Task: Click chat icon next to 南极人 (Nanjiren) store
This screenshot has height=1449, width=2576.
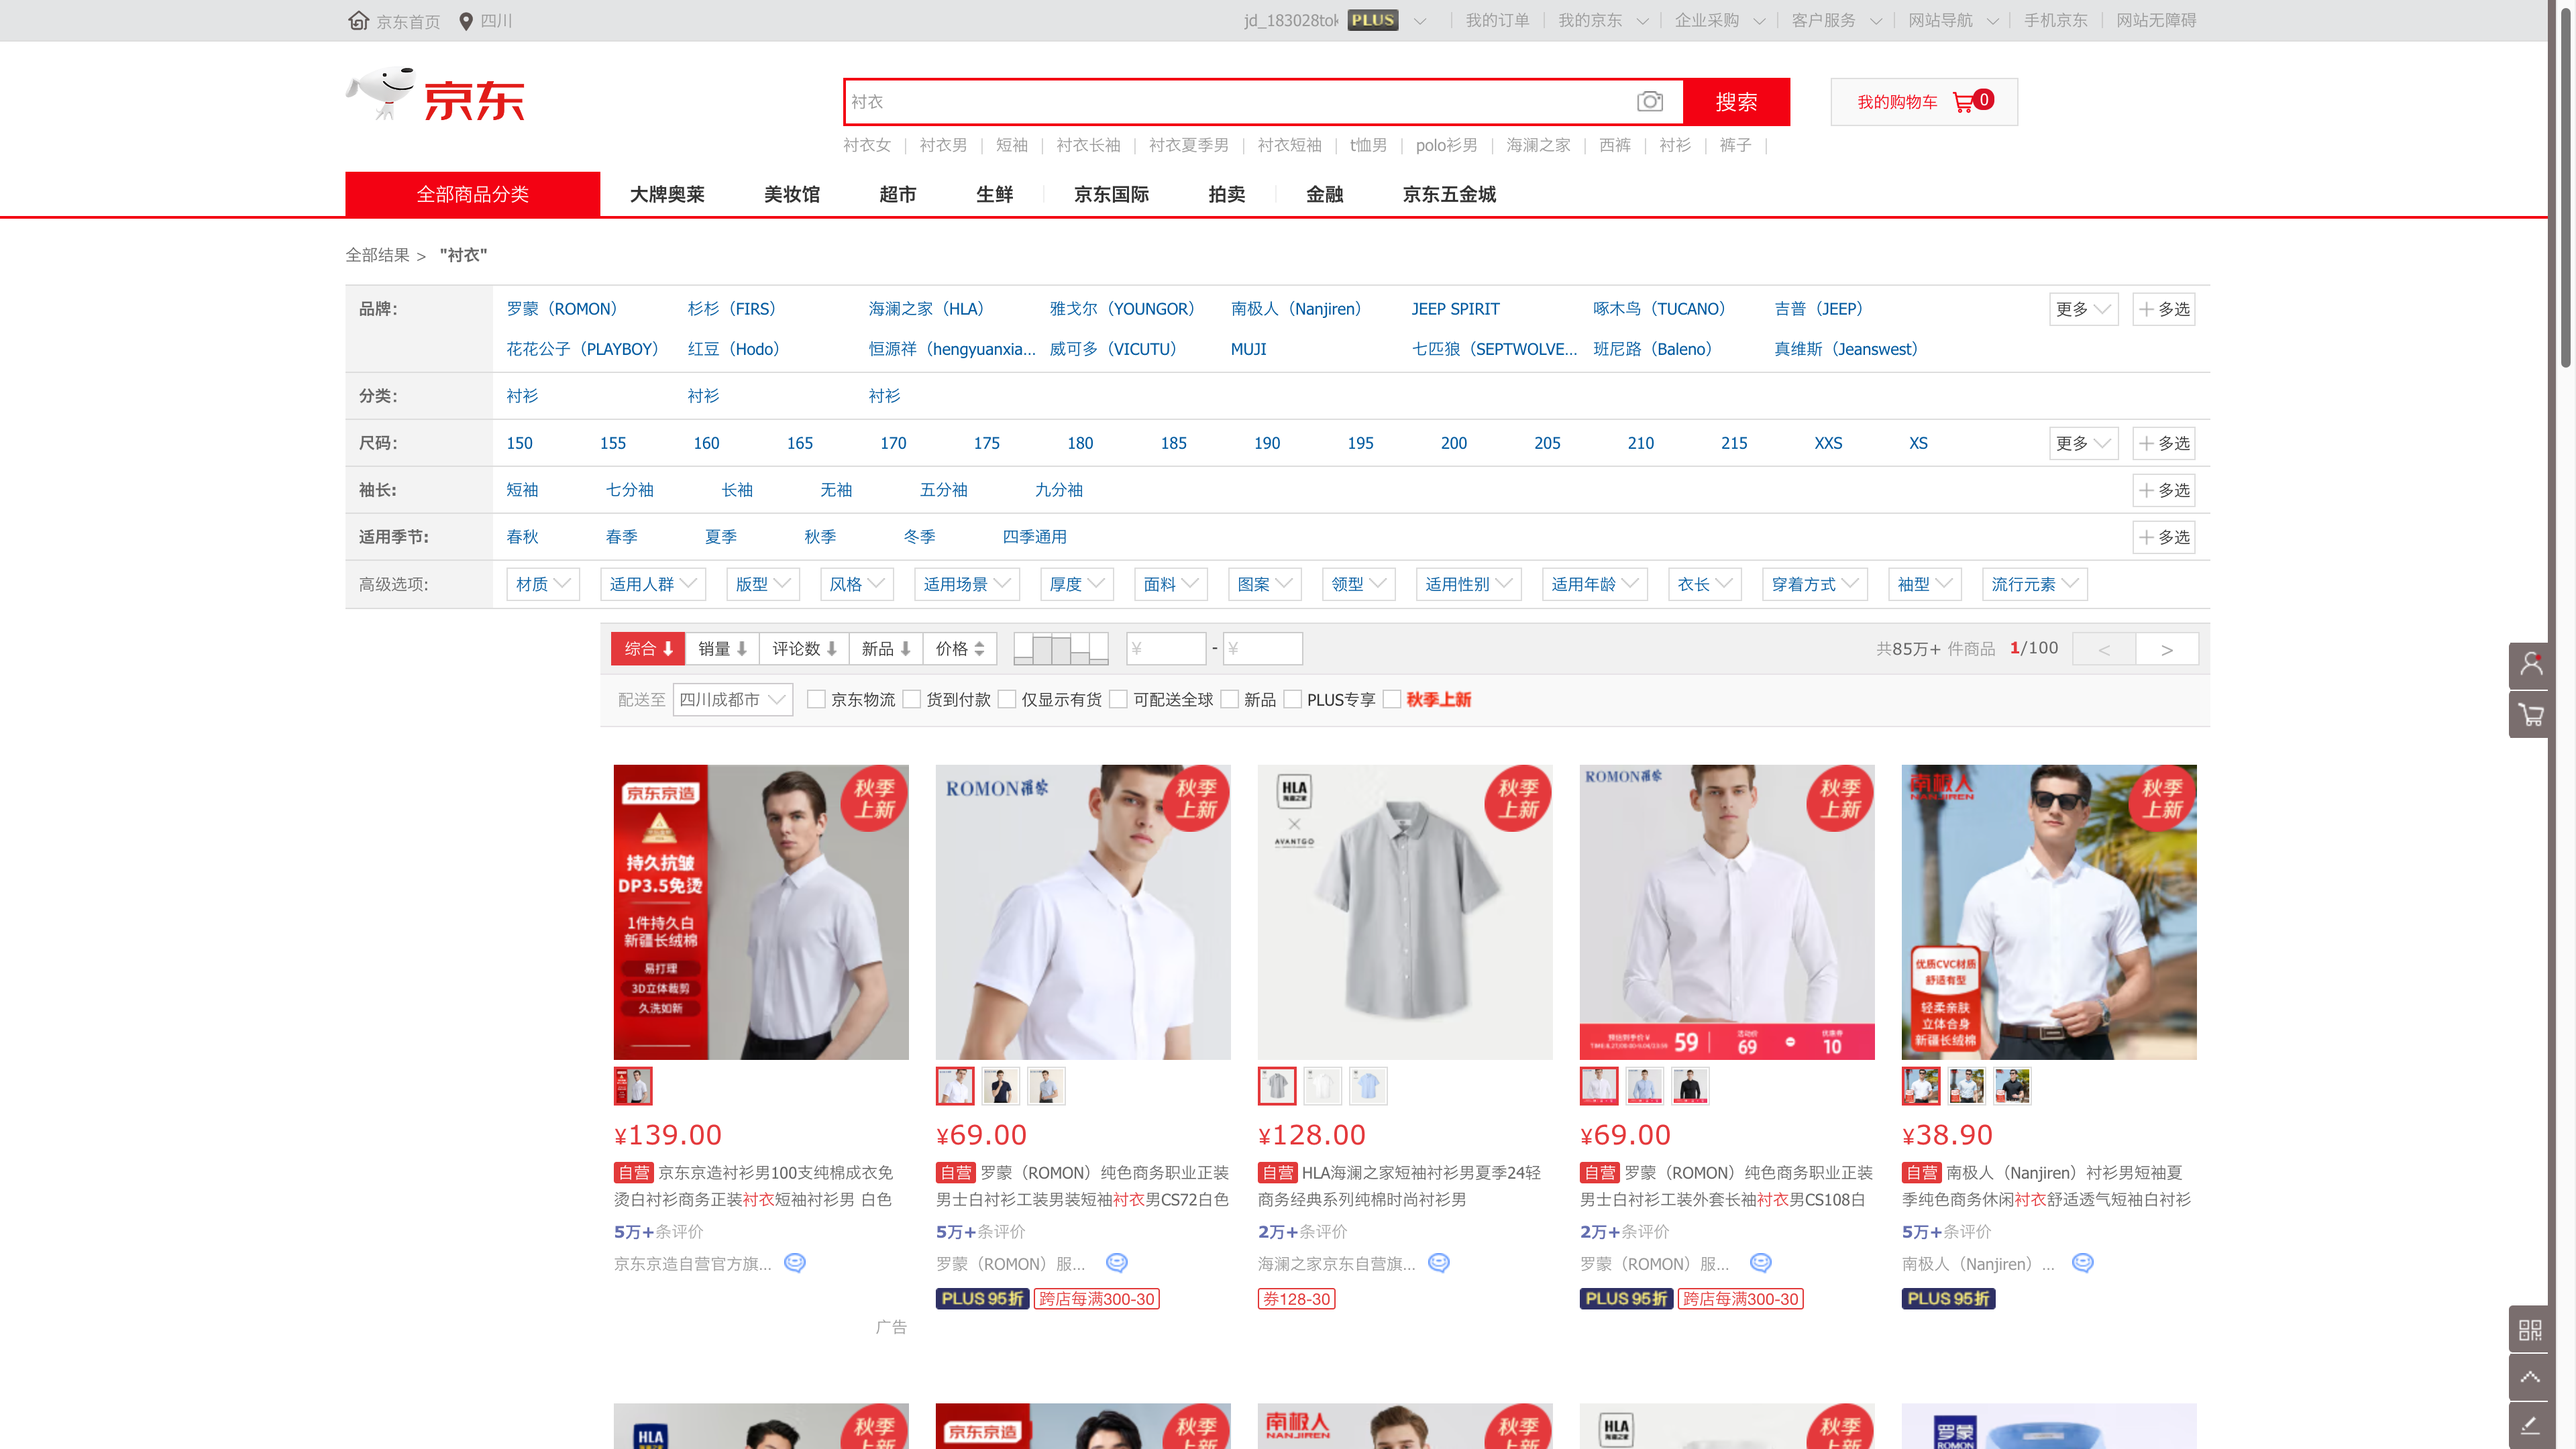Action: tap(2083, 1263)
